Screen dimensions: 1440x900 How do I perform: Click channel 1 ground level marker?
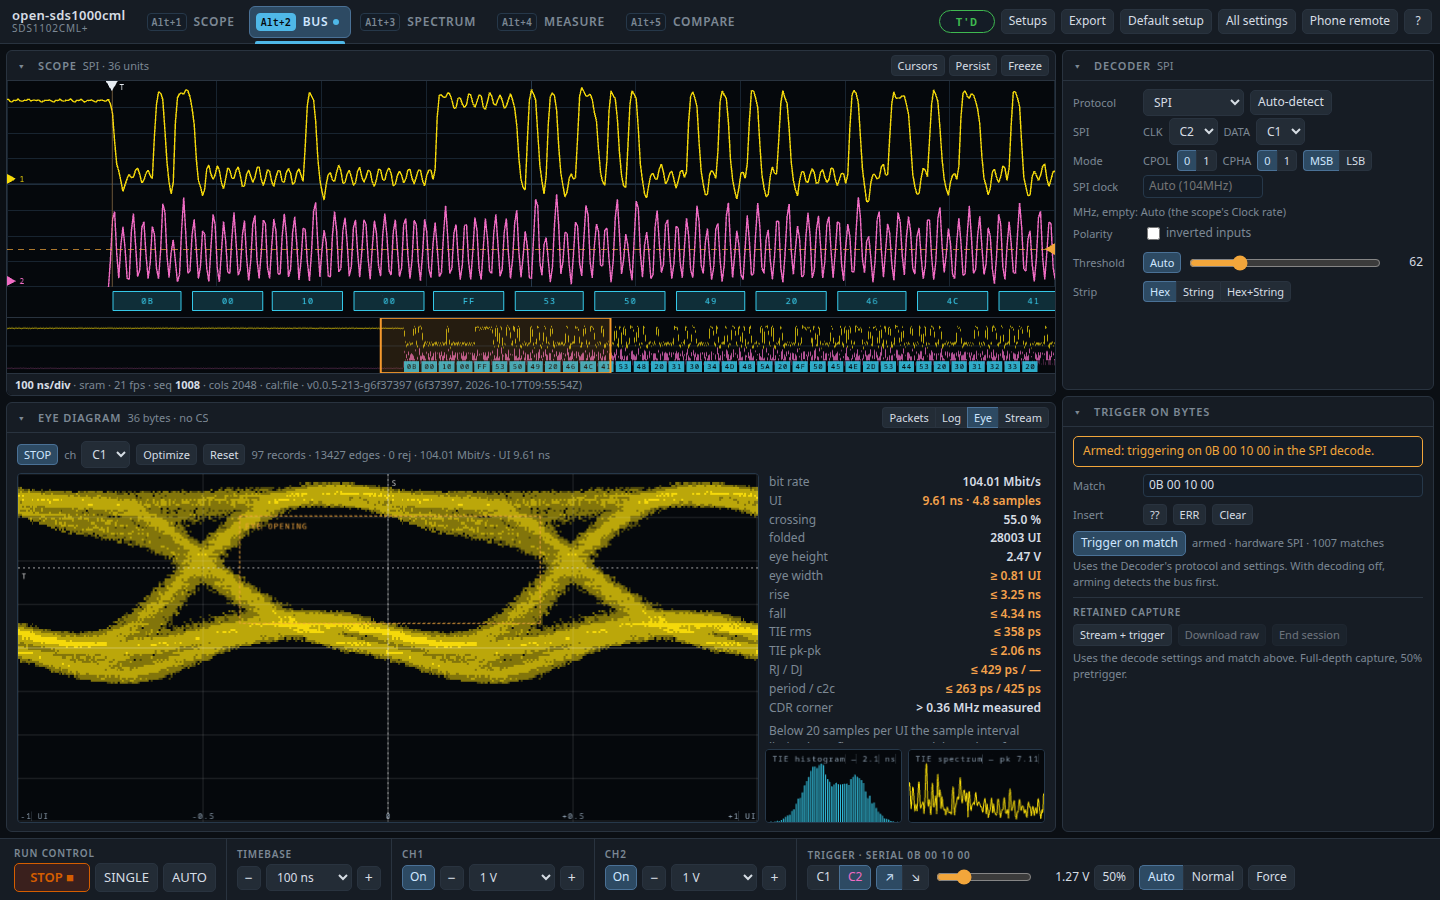pyautogui.click(x=11, y=179)
